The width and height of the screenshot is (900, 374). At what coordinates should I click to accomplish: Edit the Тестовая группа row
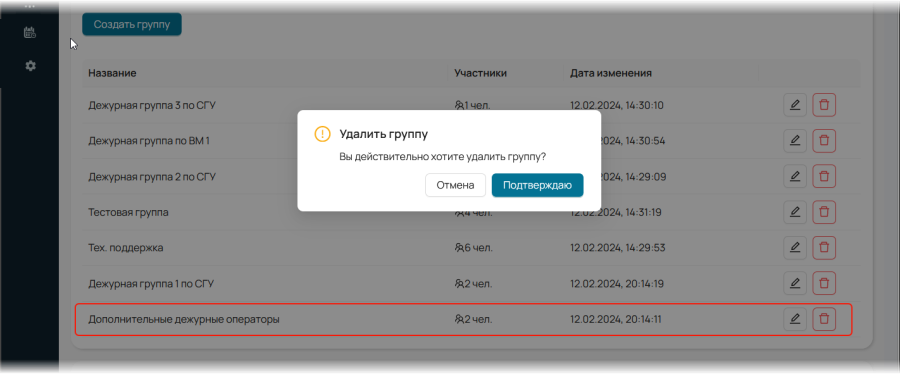click(795, 212)
